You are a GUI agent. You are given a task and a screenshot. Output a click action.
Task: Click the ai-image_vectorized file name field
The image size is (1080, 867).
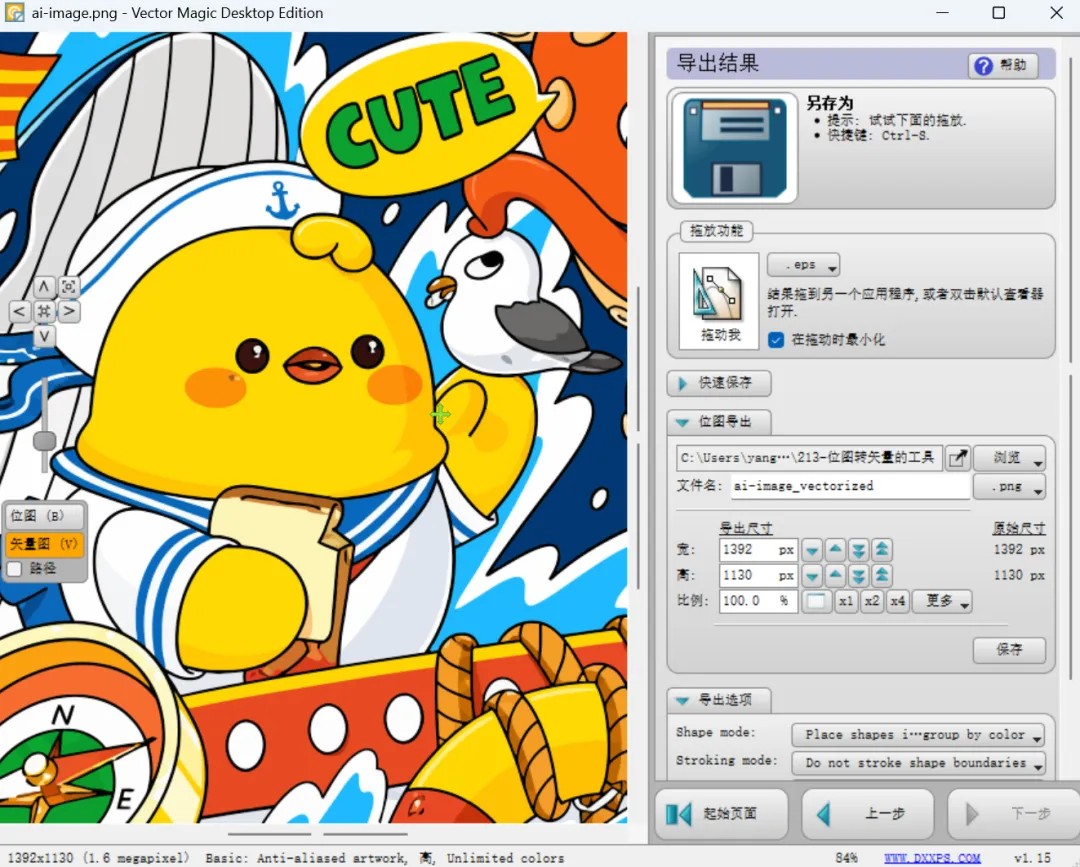pyautogui.click(x=850, y=486)
